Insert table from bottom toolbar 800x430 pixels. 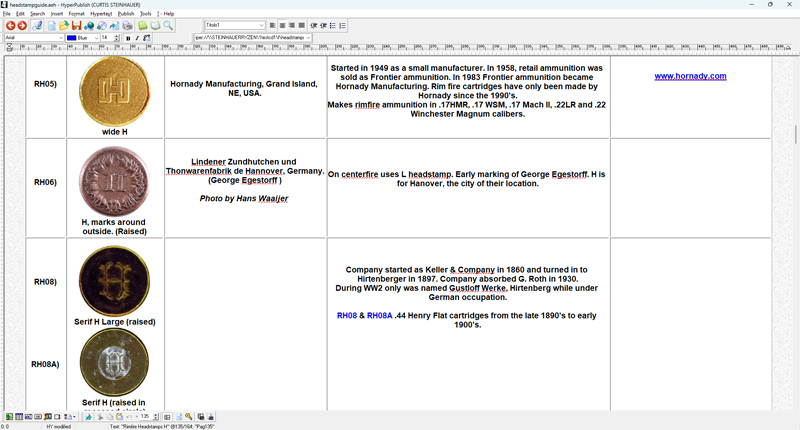coord(19,417)
